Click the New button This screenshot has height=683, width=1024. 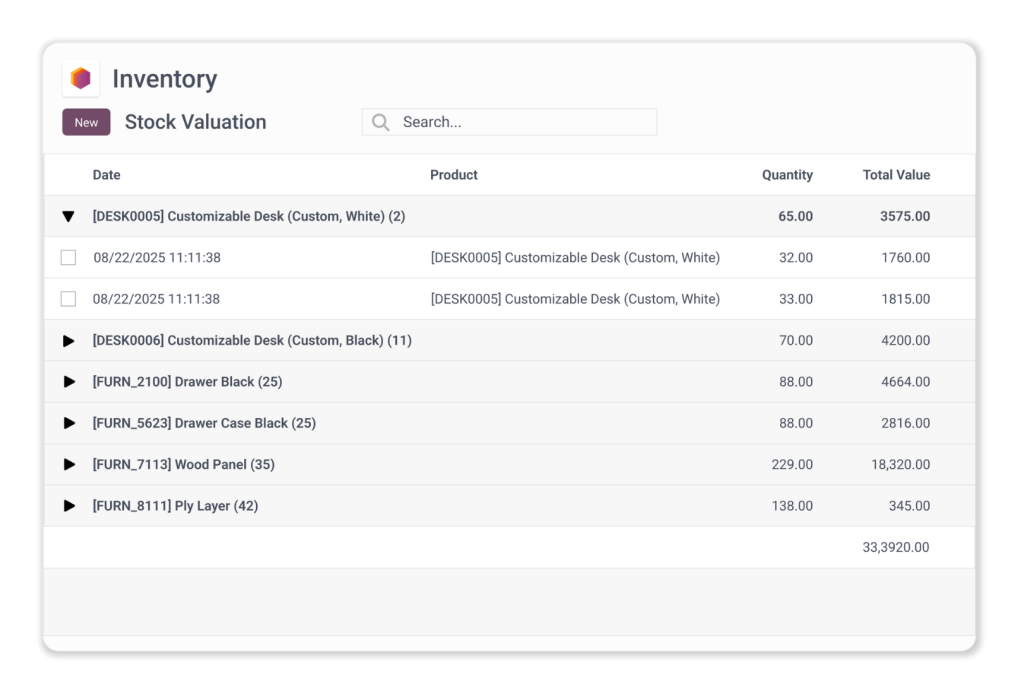click(86, 122)
